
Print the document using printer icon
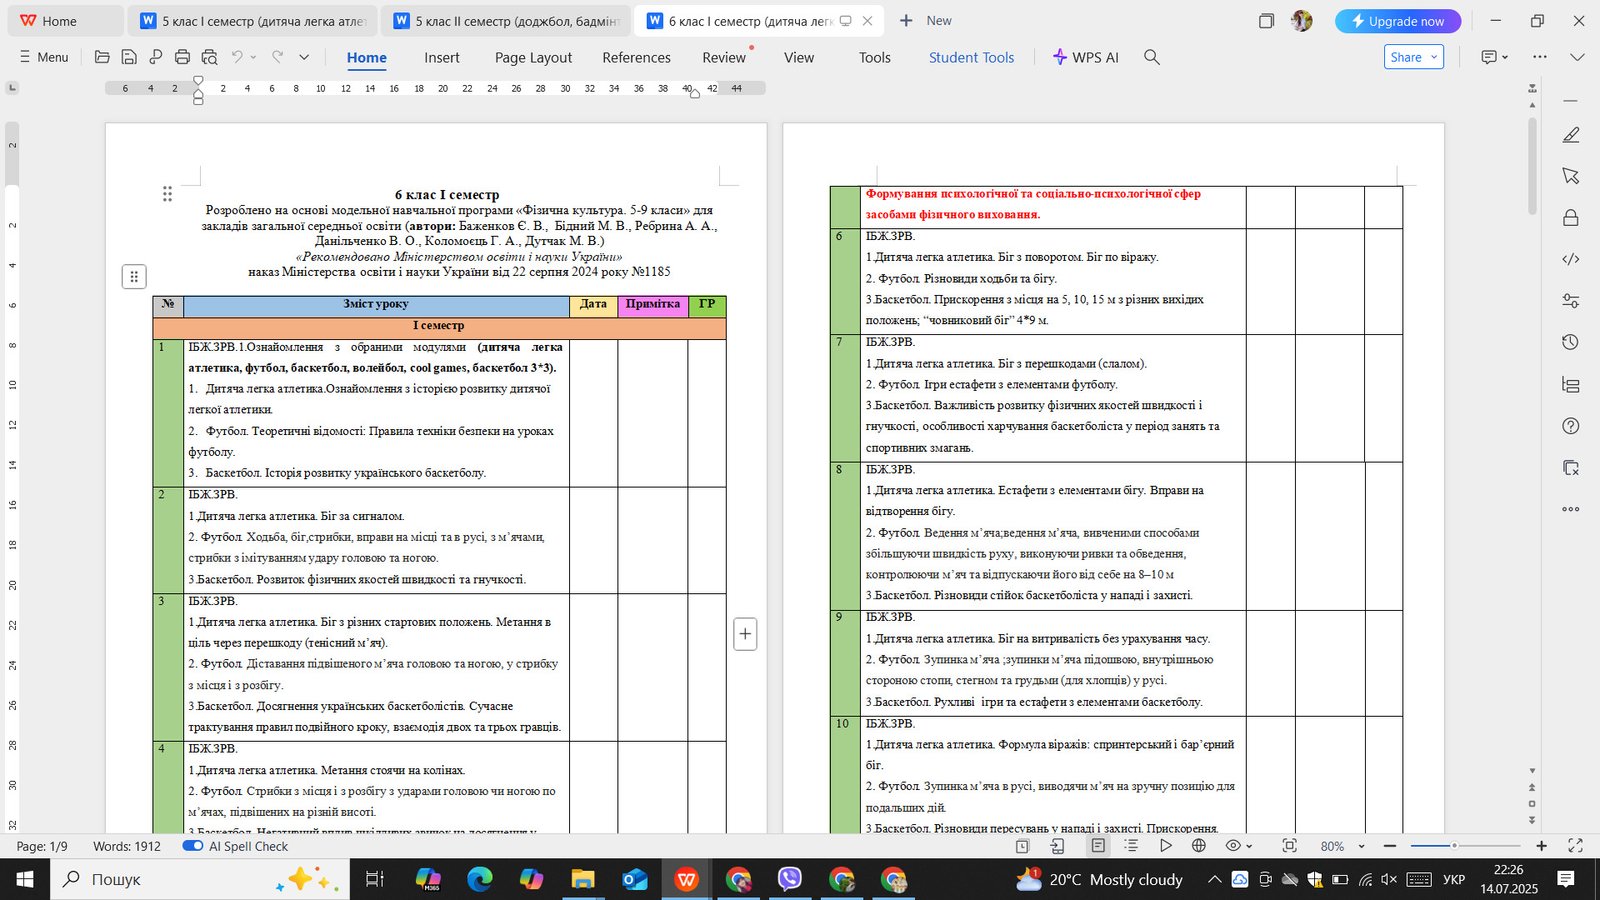click(182, 57)
